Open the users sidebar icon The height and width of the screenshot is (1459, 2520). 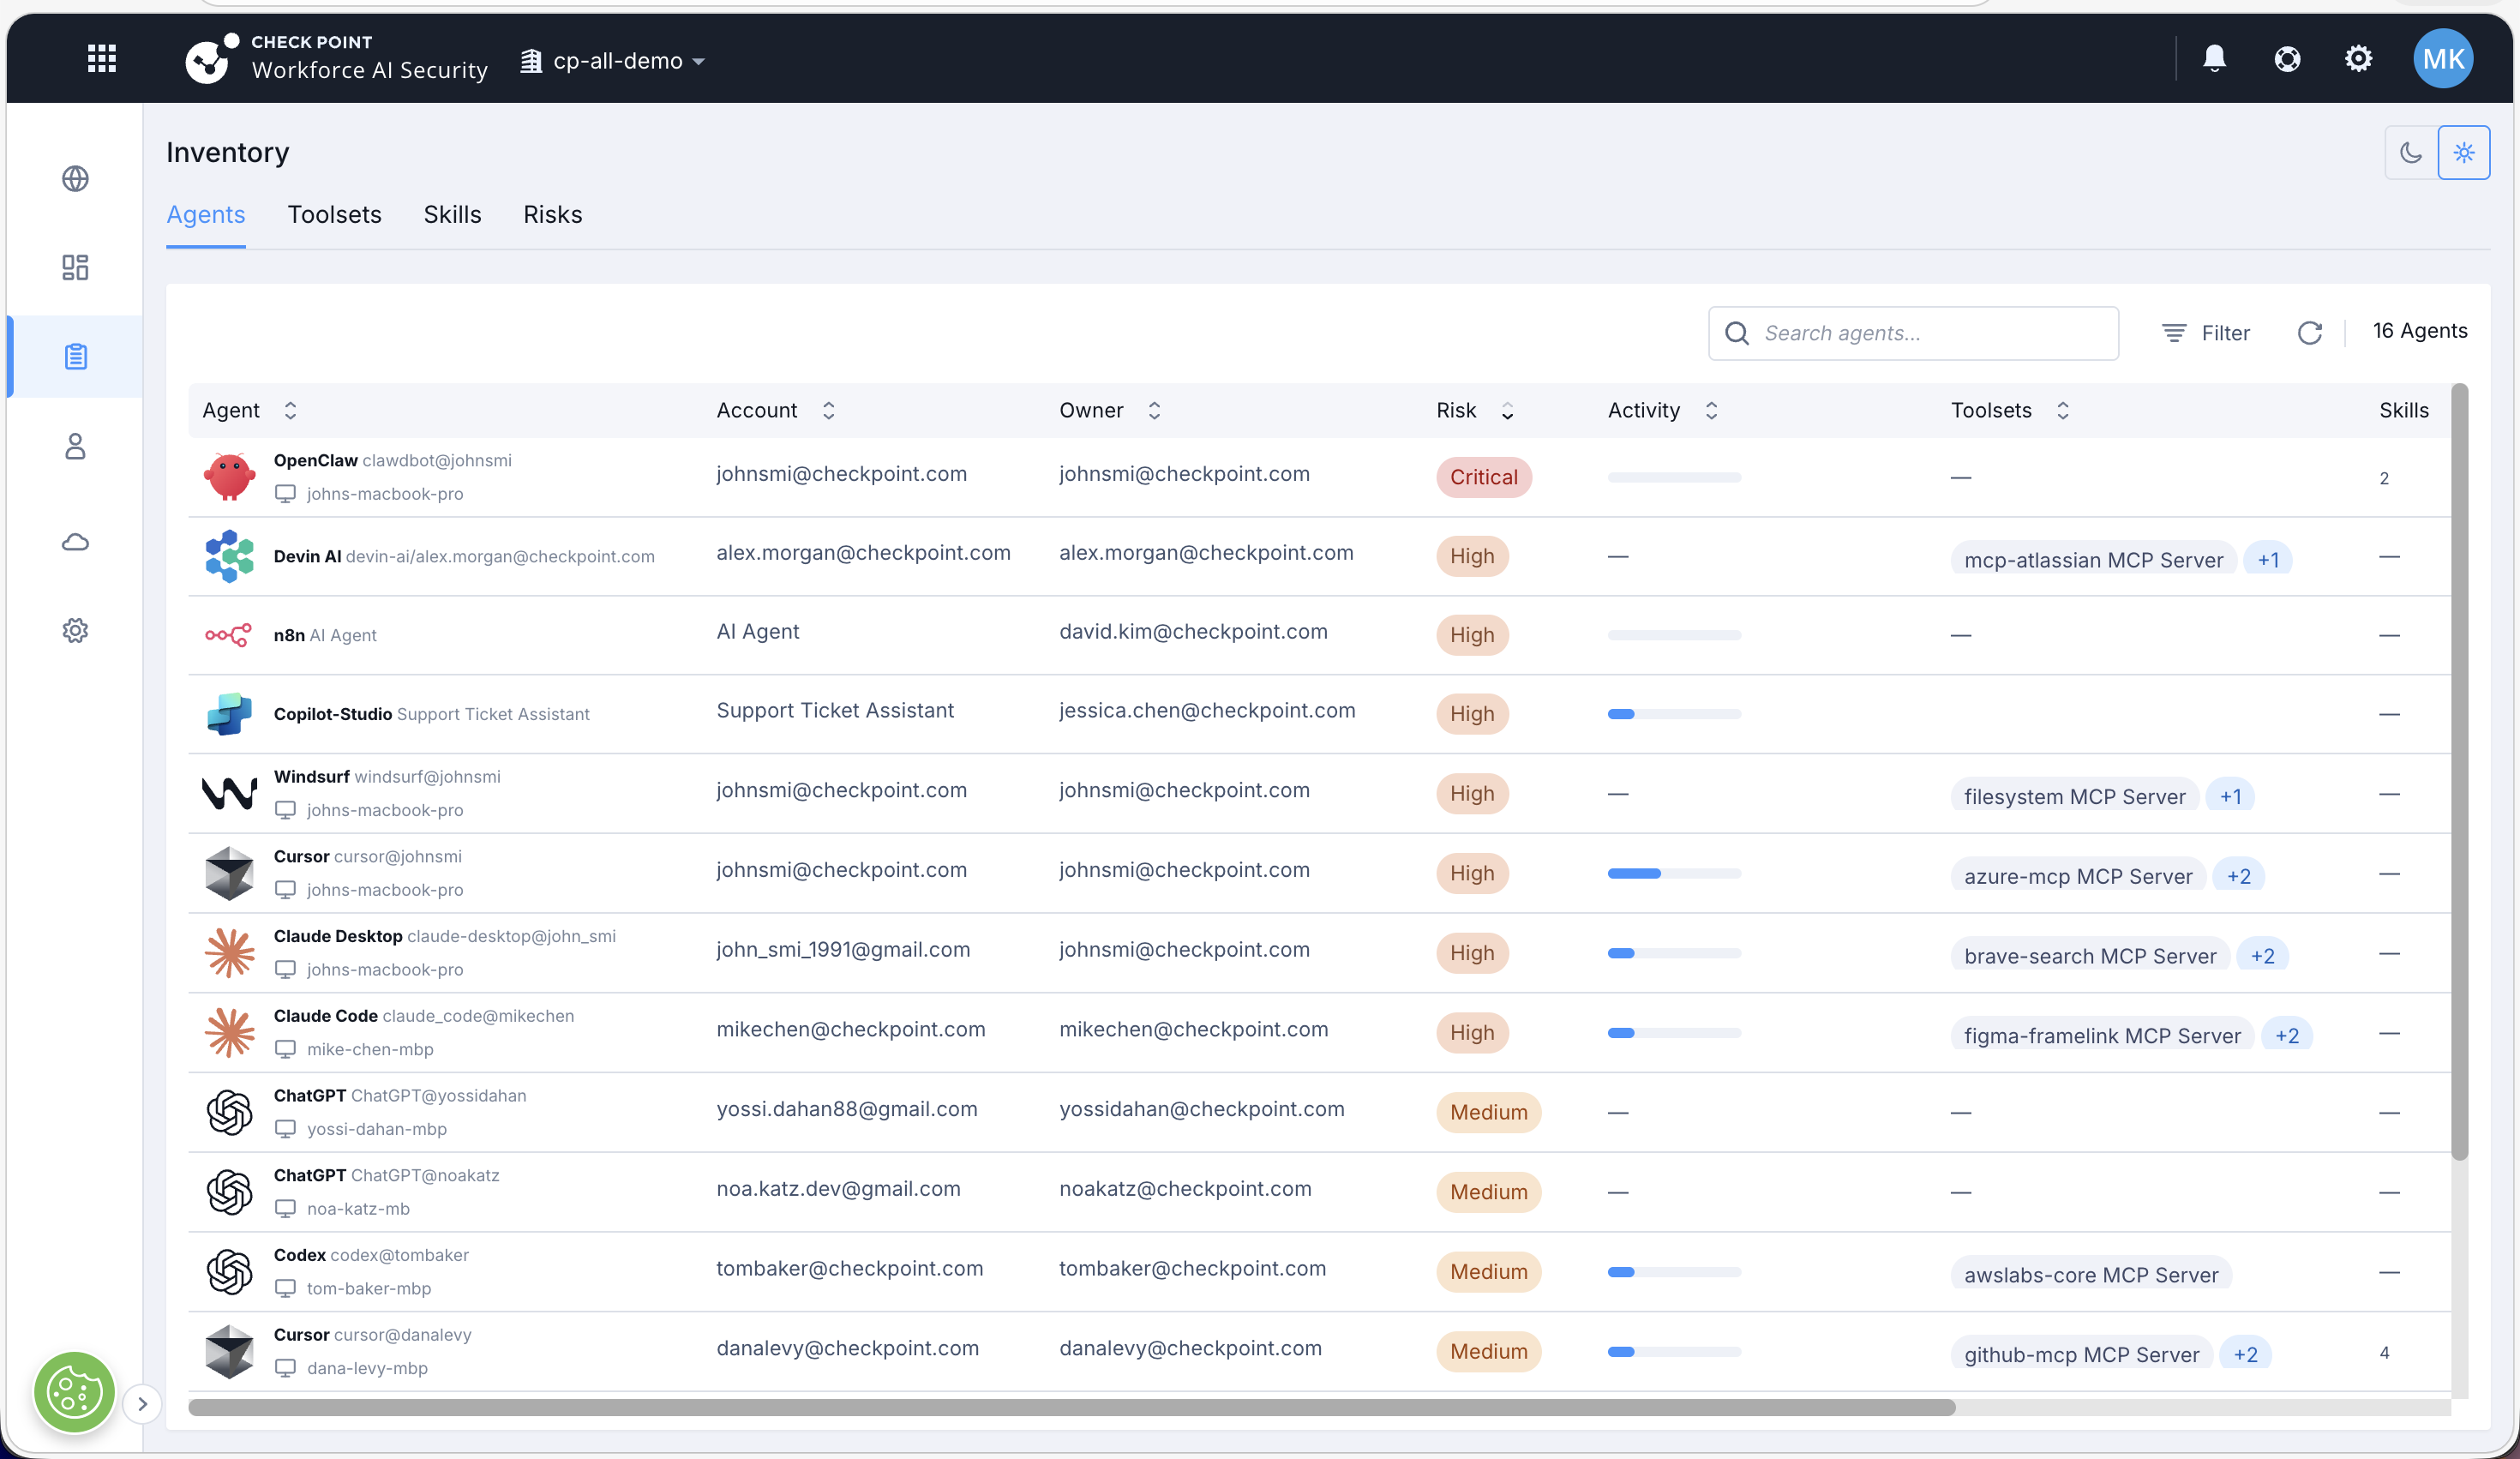click(x=75, y=446)
